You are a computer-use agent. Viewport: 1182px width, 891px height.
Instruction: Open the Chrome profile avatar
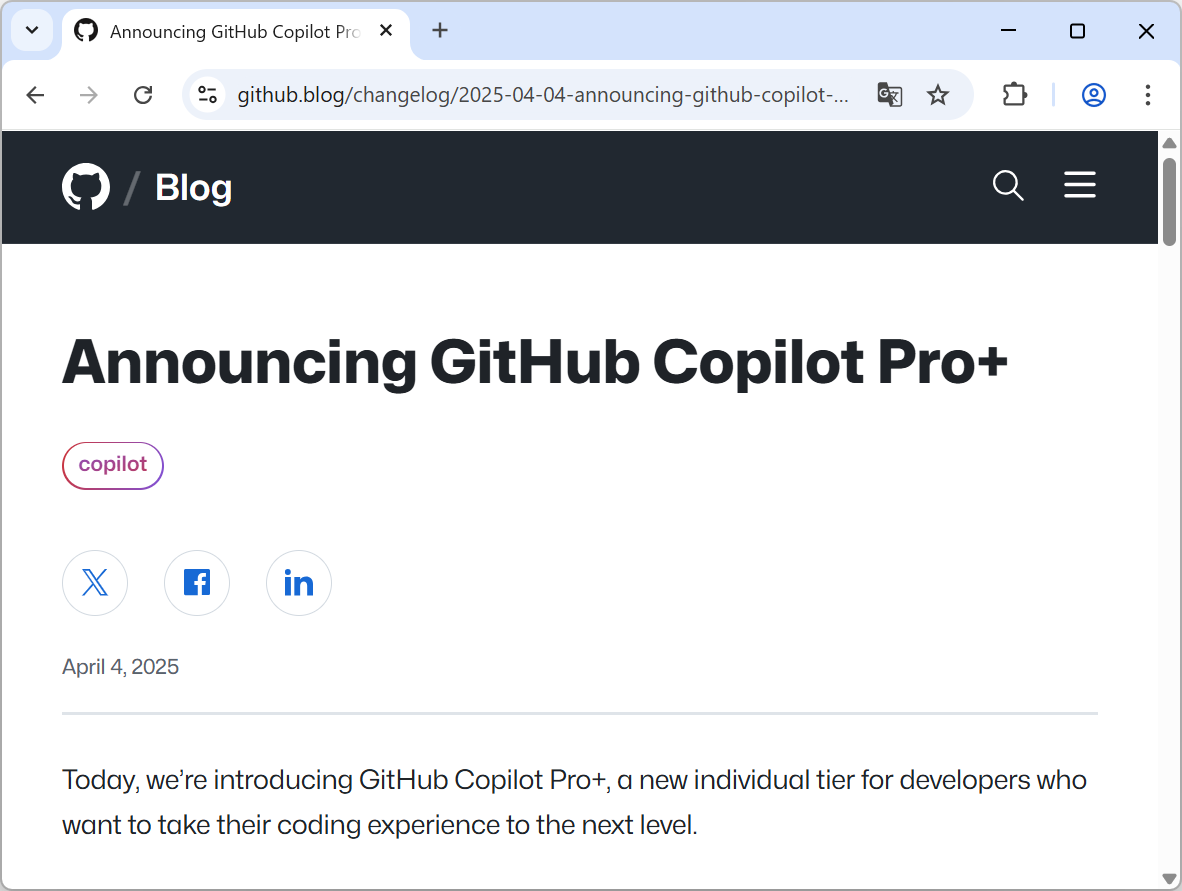pyautogui.click(x=1094, y=95)
